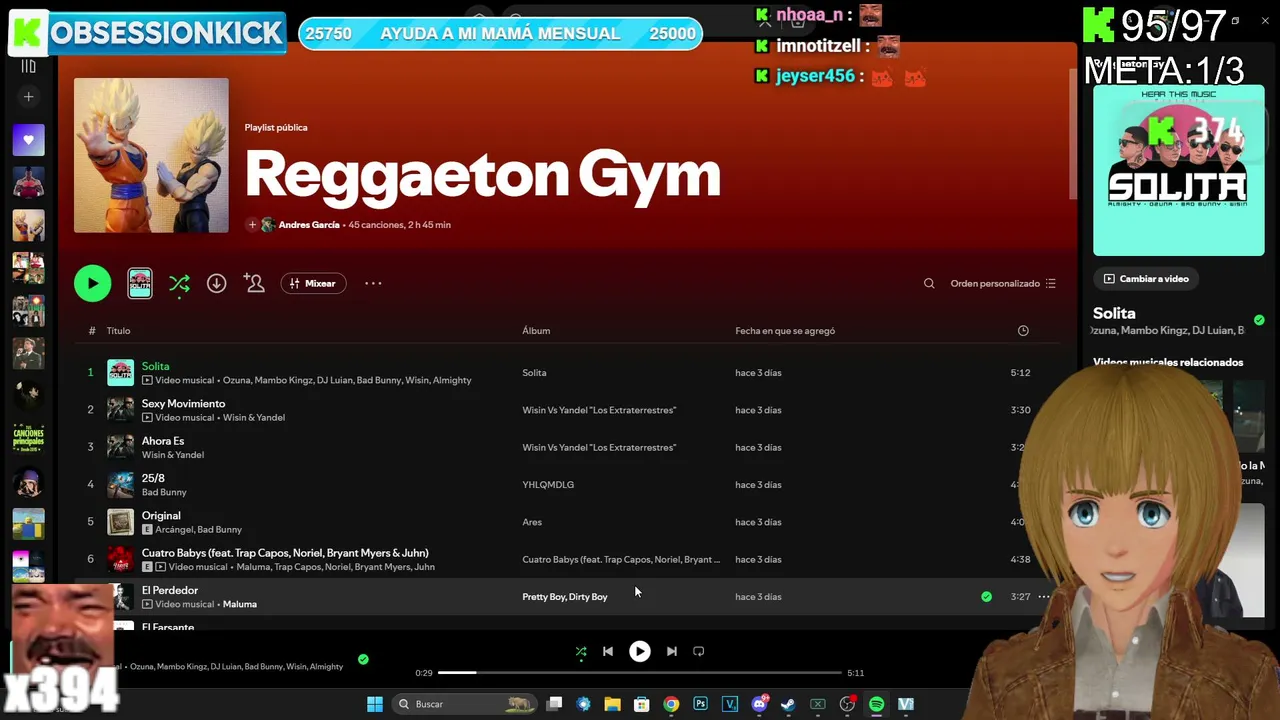Download the Reggaeton Gym playlist
The height and width of the screenshot is (720, 1280).
click(x=216, y=283)
